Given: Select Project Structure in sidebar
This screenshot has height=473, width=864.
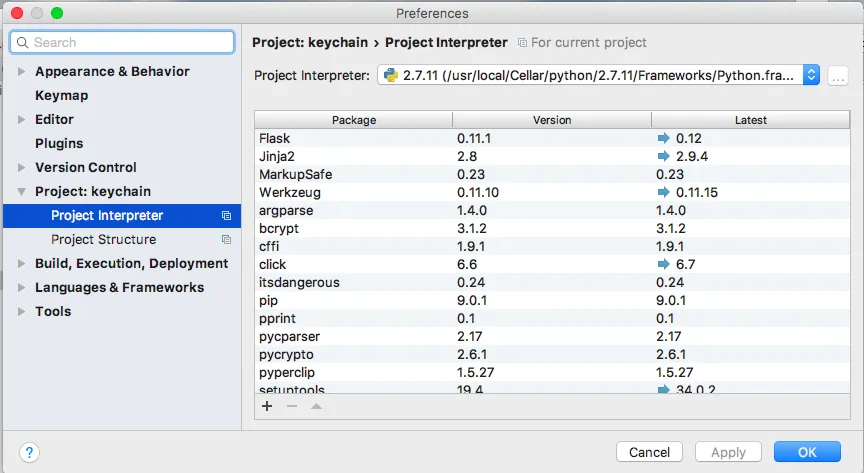Looking at the screenshot, I should click(x=103, y=240).
